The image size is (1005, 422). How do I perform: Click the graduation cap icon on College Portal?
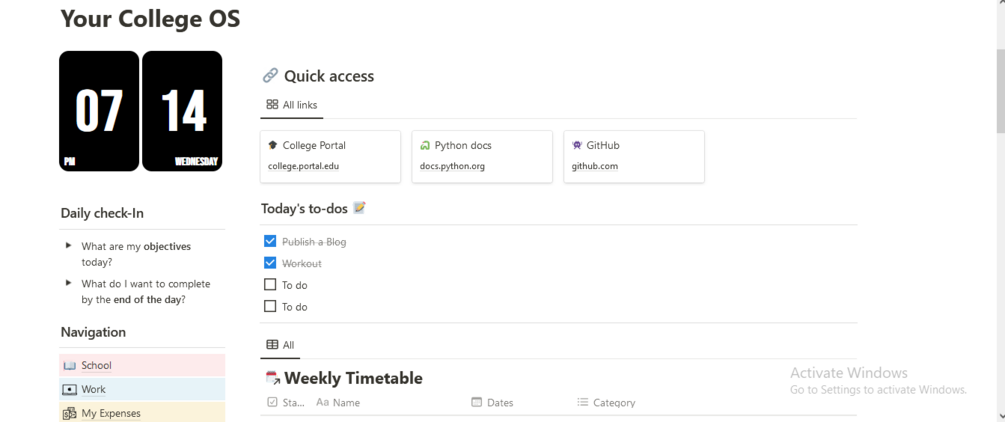click(273, 145)
